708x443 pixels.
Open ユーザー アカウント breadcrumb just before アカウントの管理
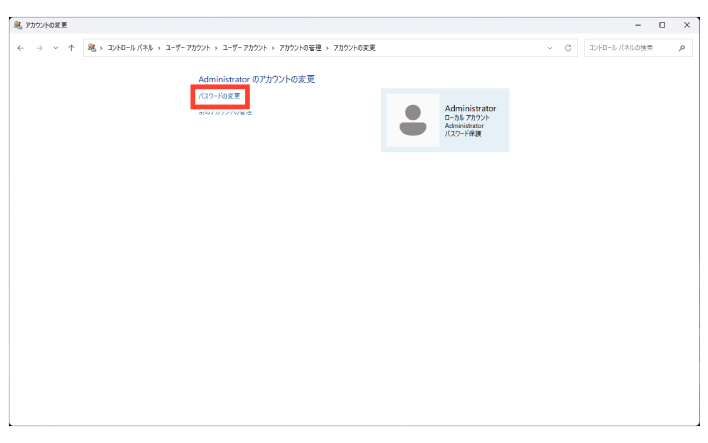coord(245,48)
